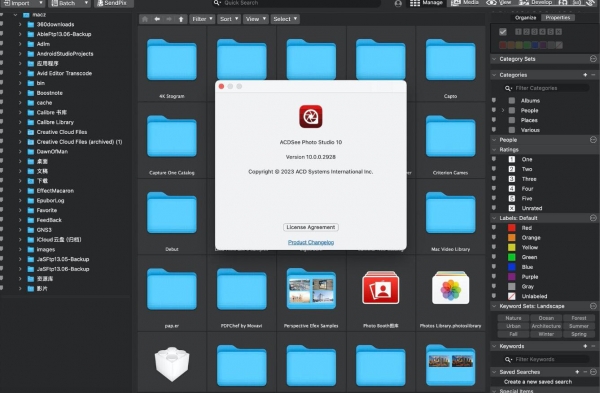Clear rating with the X box icon

point(559,32)
